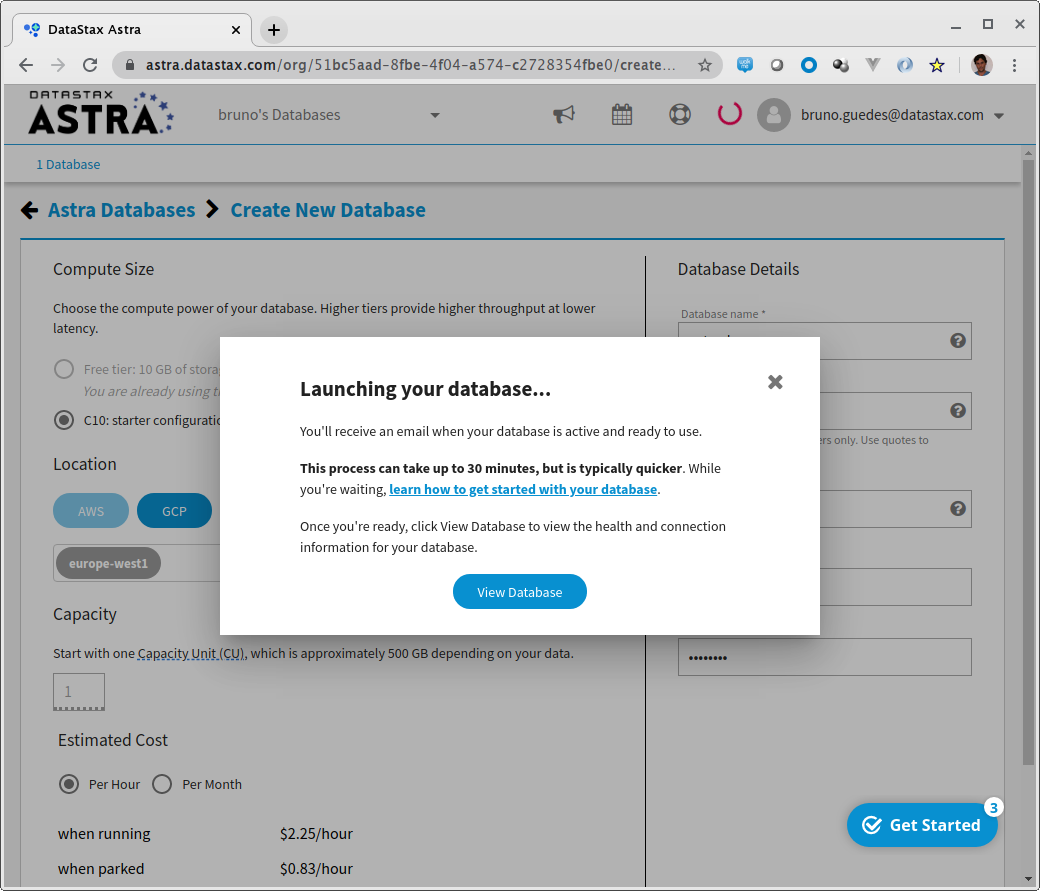Click the site lock security icon
This screenshot has height=891, width=1040.
pos(130,65)
